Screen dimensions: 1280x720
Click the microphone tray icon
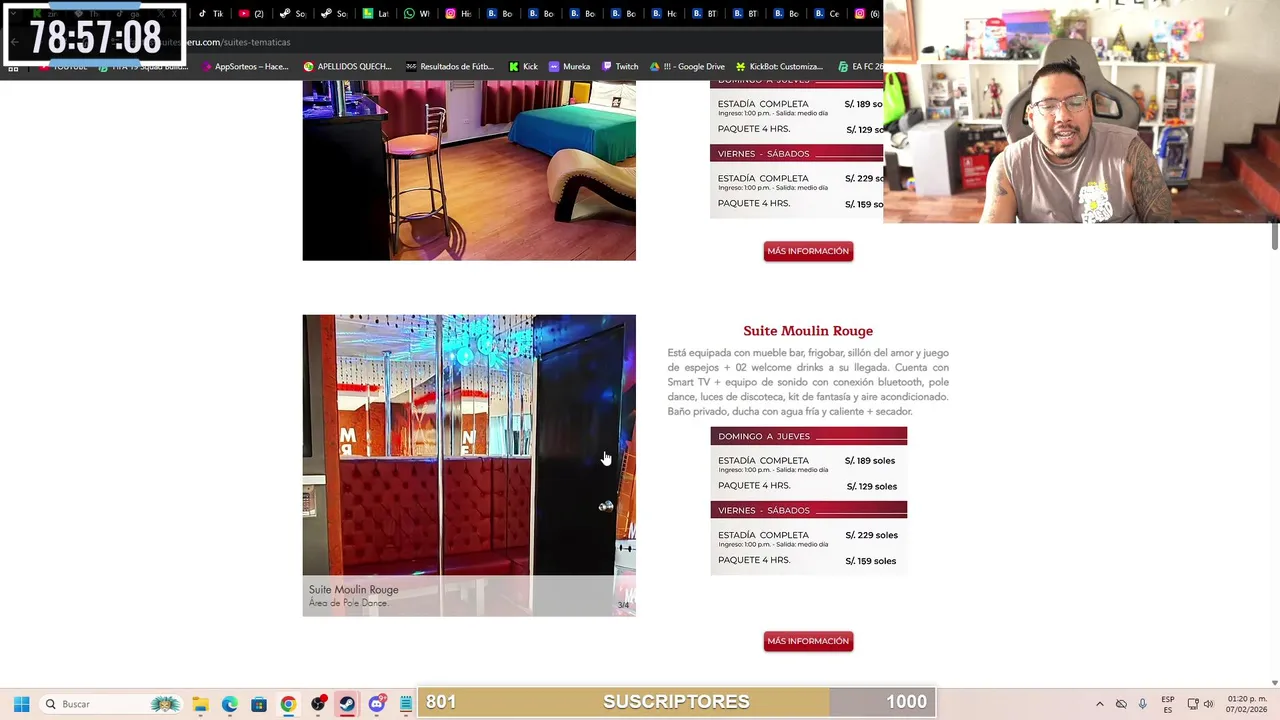coord(1142,704)
